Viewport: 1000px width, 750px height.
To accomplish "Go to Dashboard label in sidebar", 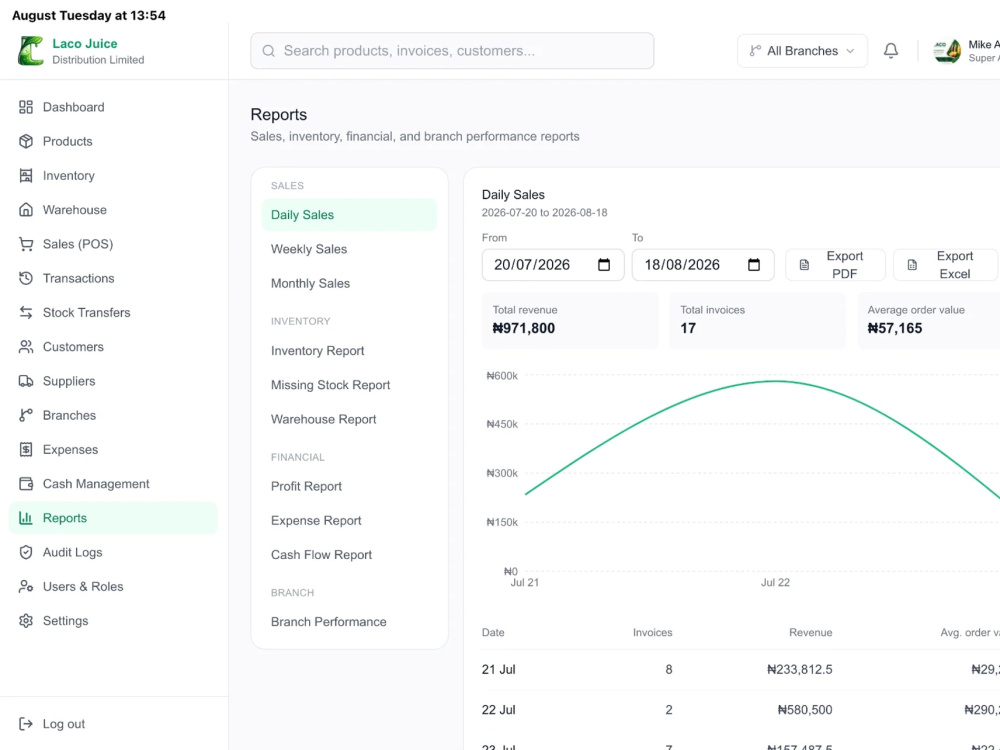I will 73,107.
